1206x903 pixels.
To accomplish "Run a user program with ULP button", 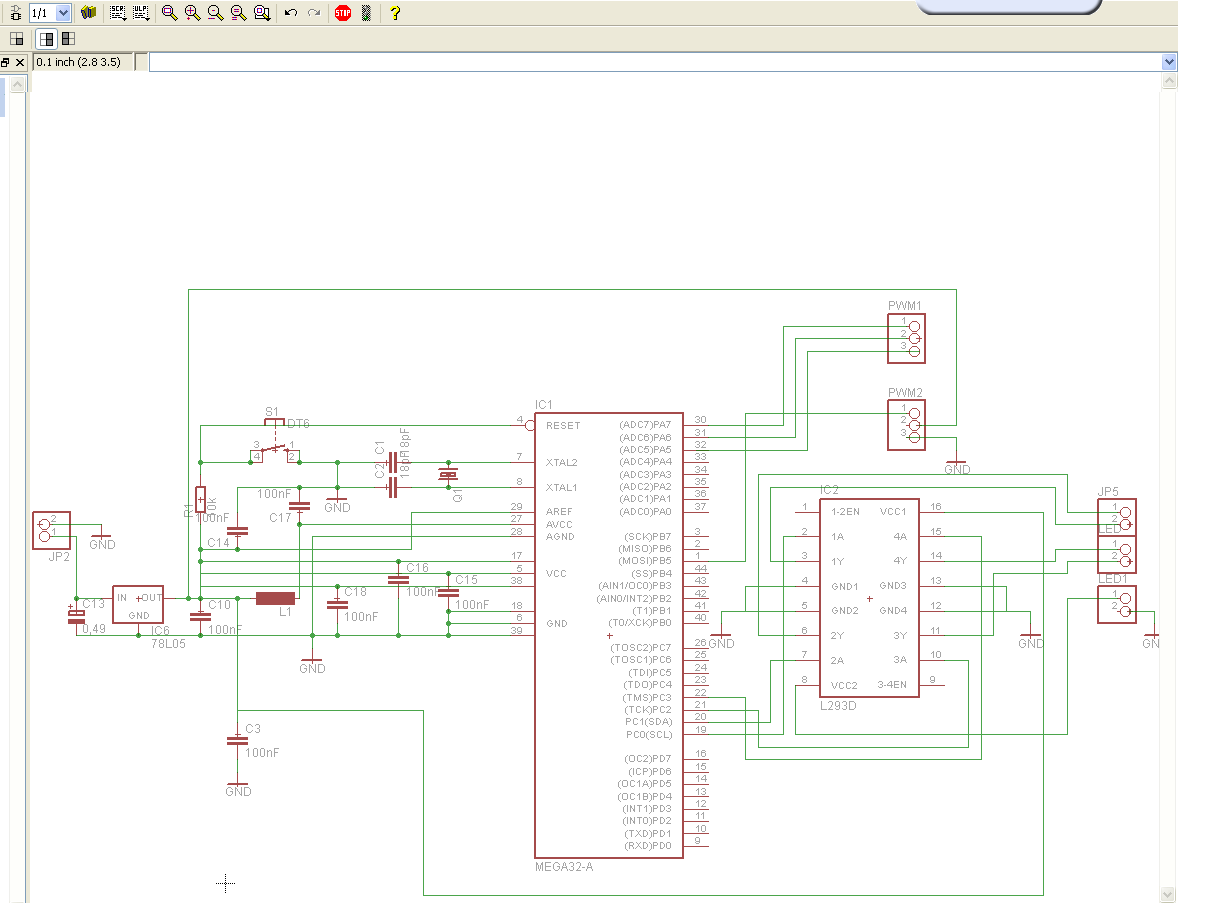I will pos(141,13).
